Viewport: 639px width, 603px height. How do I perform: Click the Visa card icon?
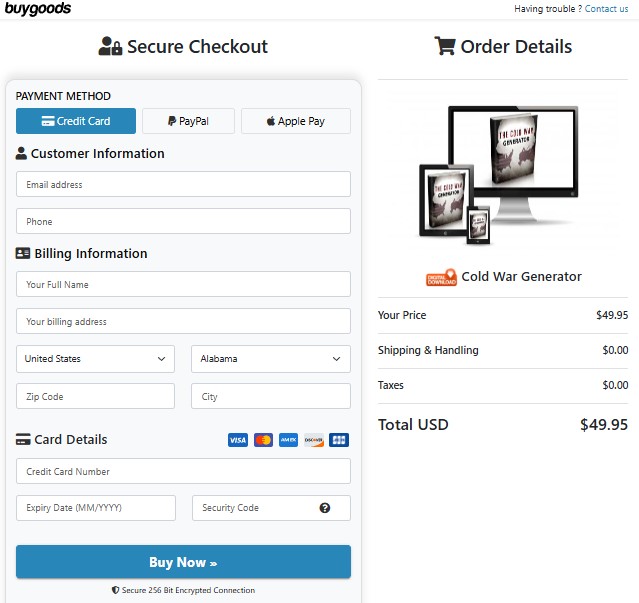(x=237, y=440)
